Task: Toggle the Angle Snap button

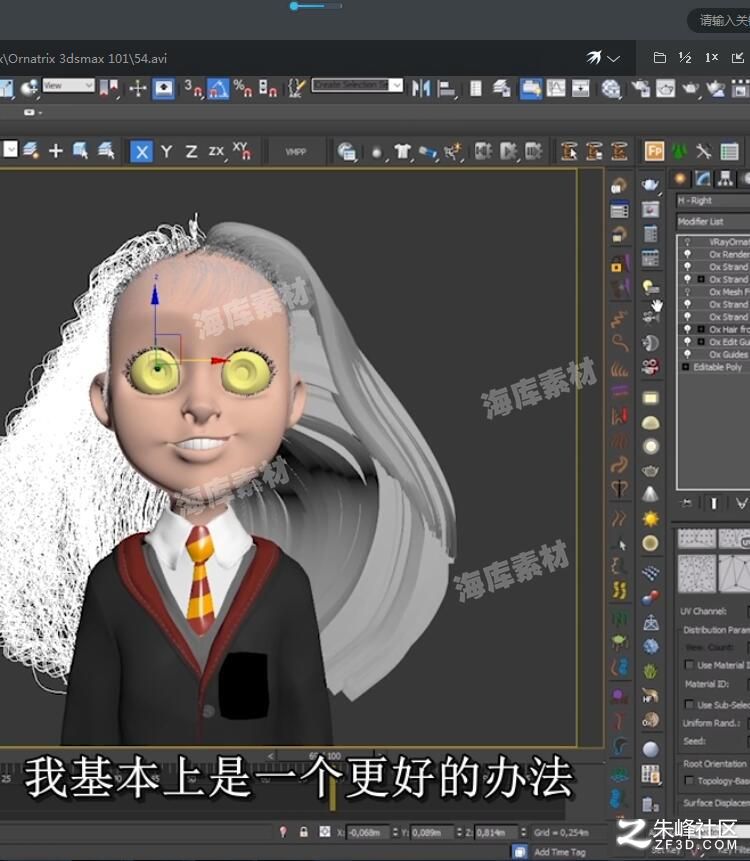Action: click(x=217, y=88)
